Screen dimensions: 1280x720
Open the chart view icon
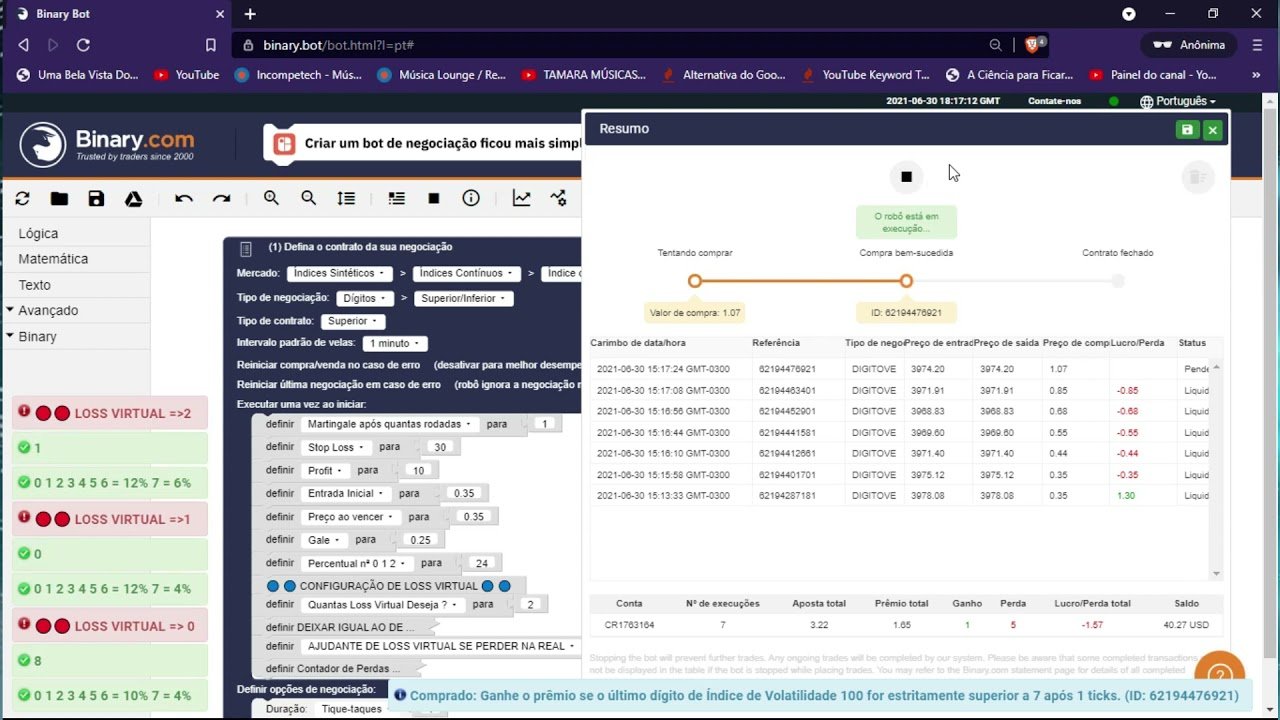pos(521,199)
